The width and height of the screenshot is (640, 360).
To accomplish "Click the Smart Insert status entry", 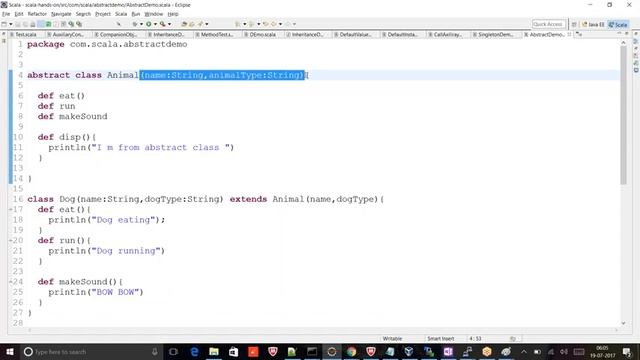I will click(x=441, y=339).
